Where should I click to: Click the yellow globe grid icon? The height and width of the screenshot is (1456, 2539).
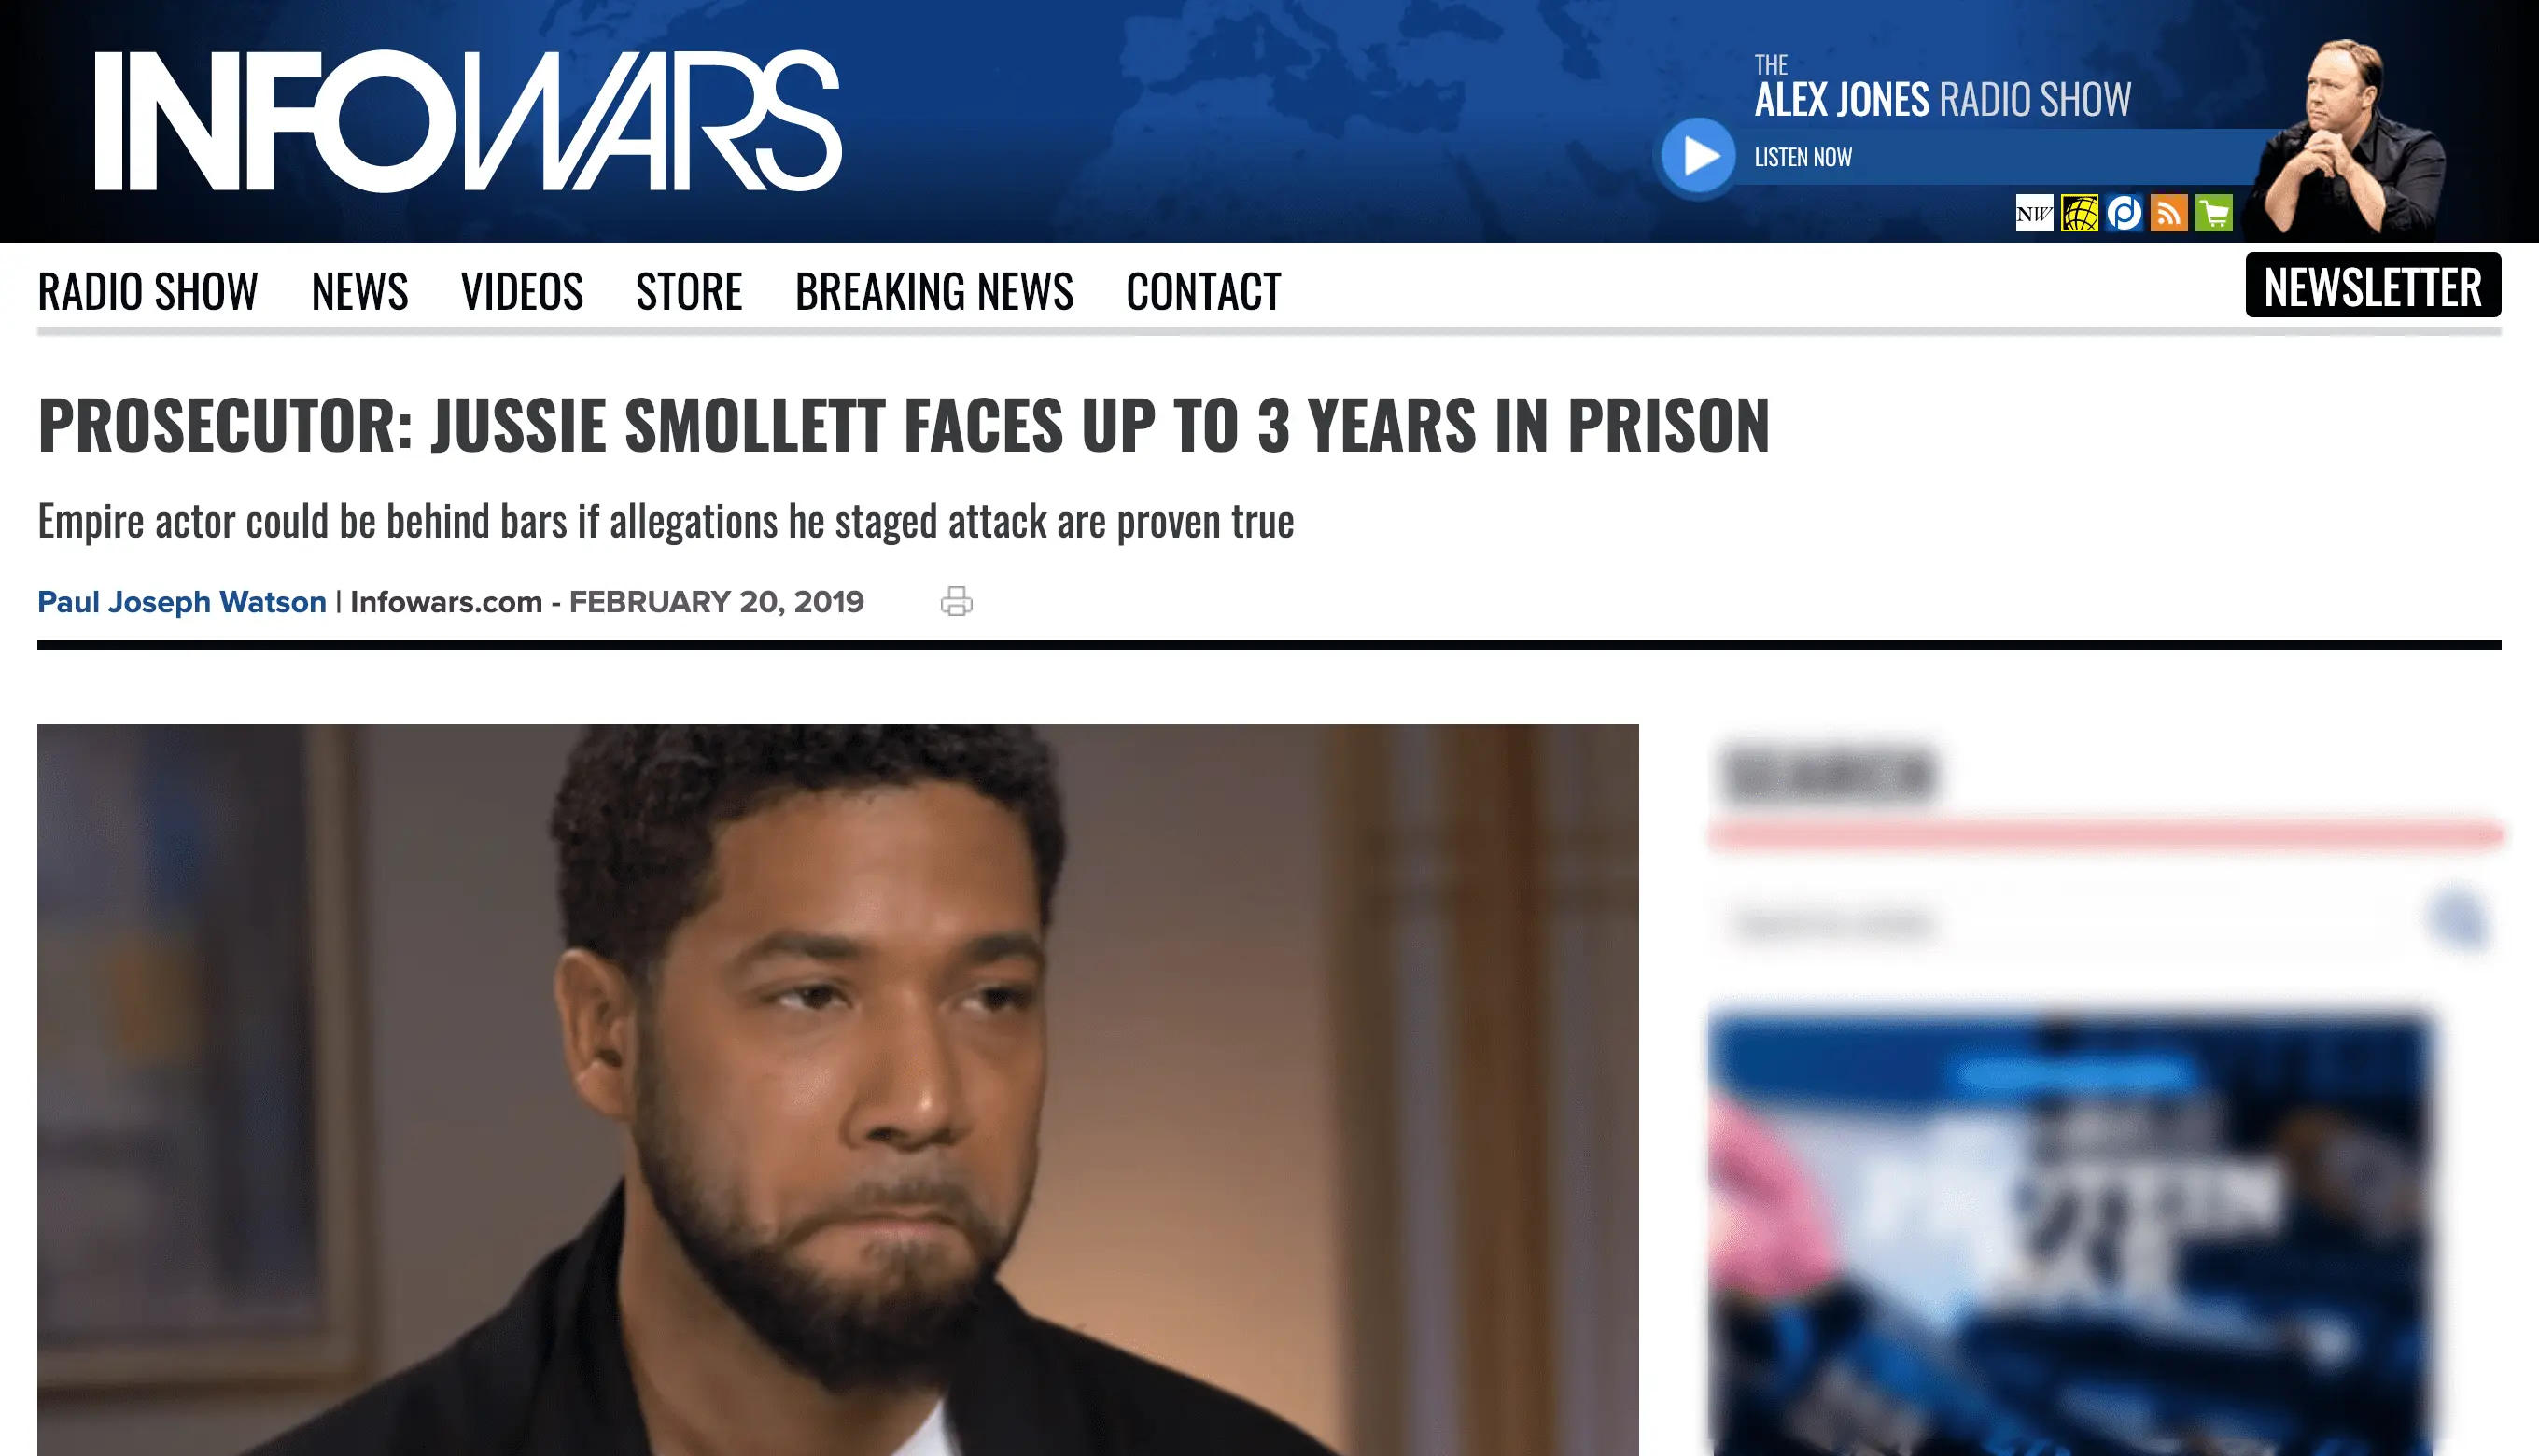coord(2079,213)
